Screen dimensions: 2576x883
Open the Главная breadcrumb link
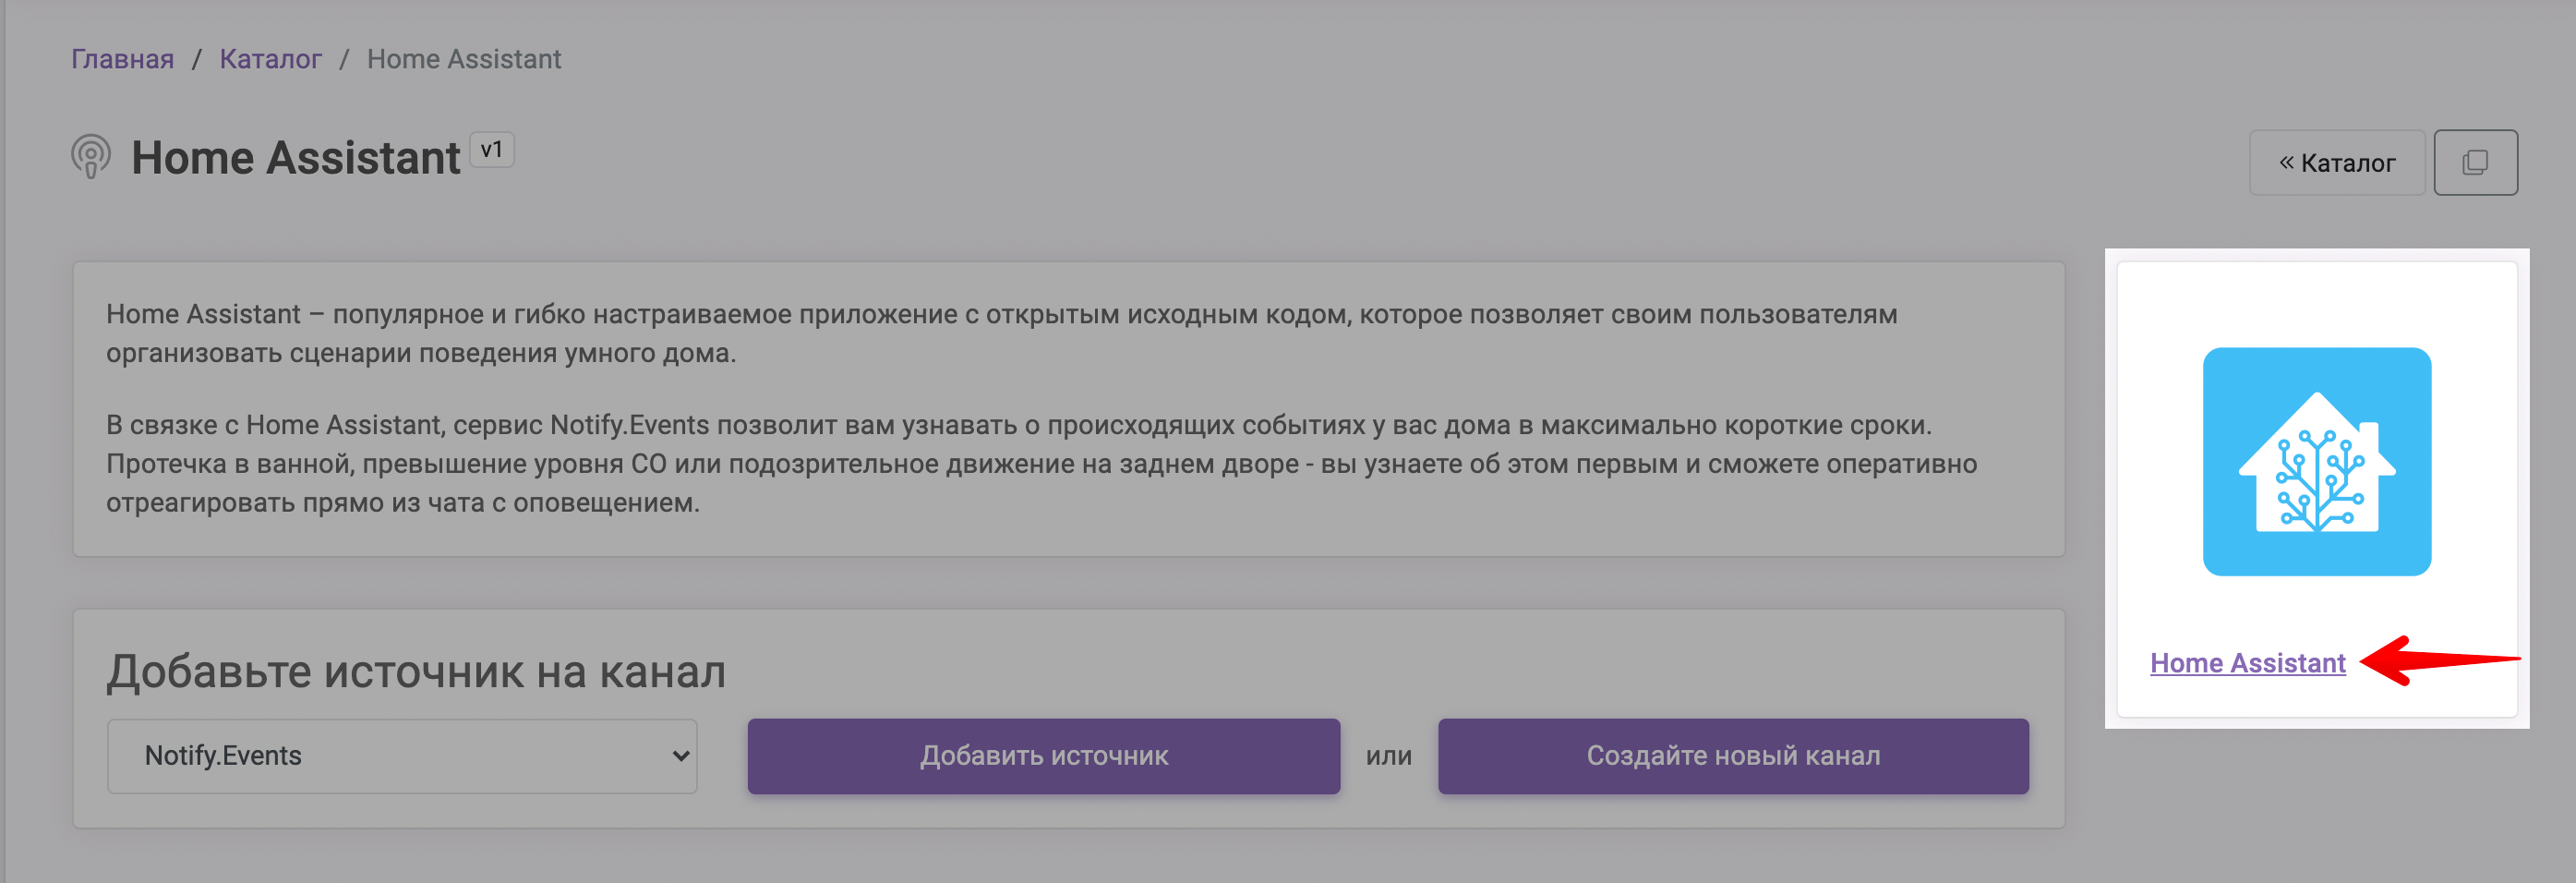coord(122,59)
